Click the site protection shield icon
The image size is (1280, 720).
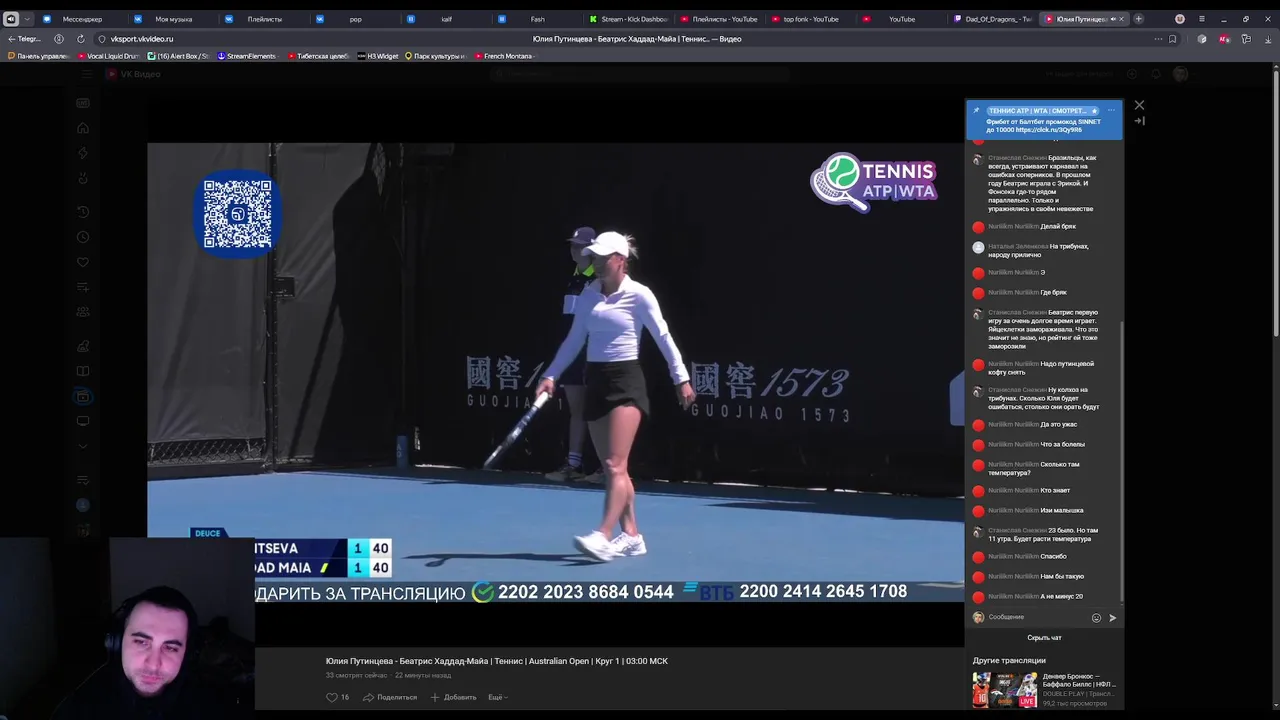[x=102, y=39]
